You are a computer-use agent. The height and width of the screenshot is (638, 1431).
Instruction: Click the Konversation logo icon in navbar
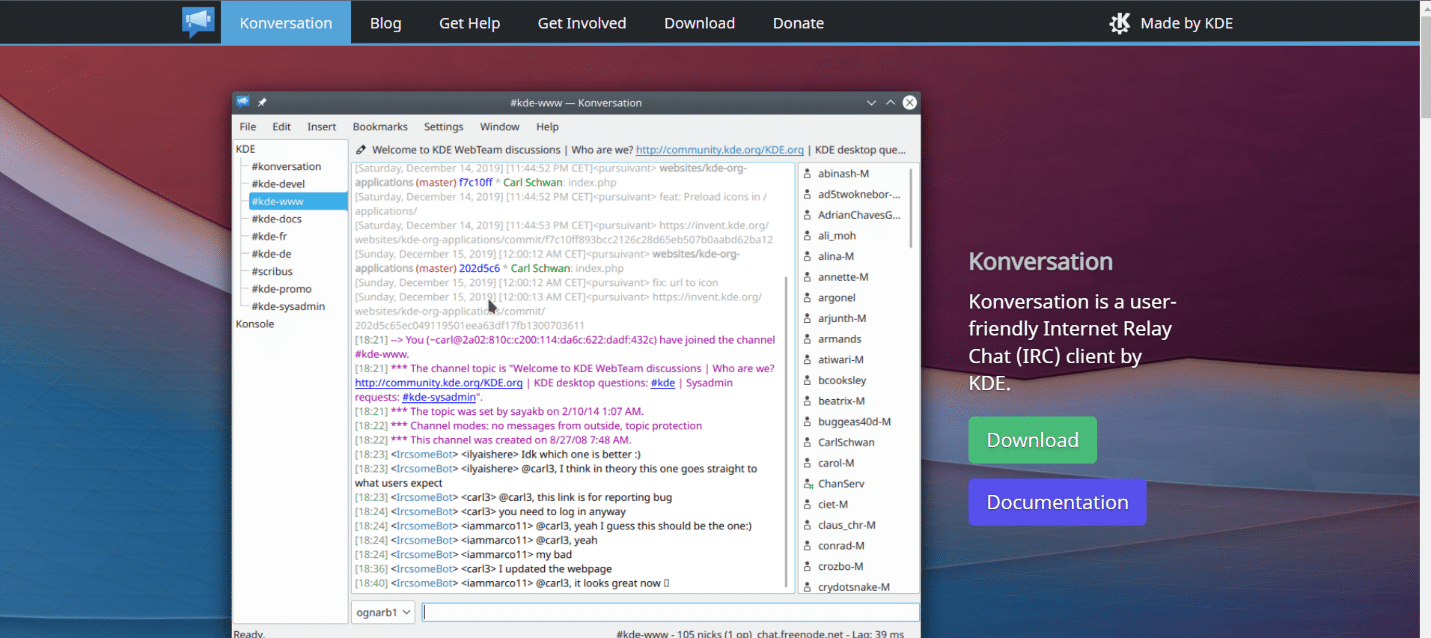198,22
